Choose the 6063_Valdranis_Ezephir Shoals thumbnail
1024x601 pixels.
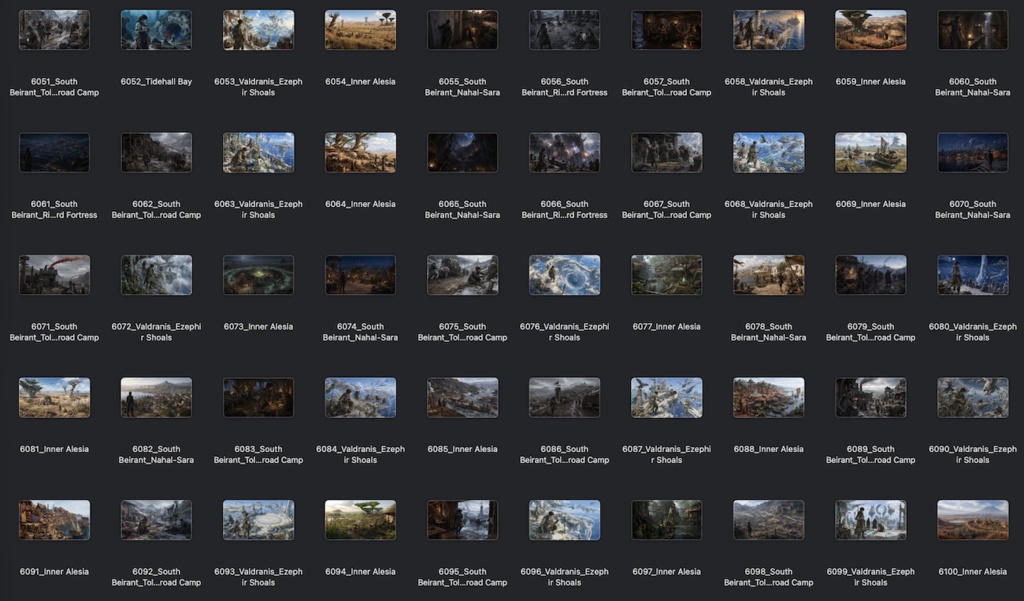(x=259, y=152)
